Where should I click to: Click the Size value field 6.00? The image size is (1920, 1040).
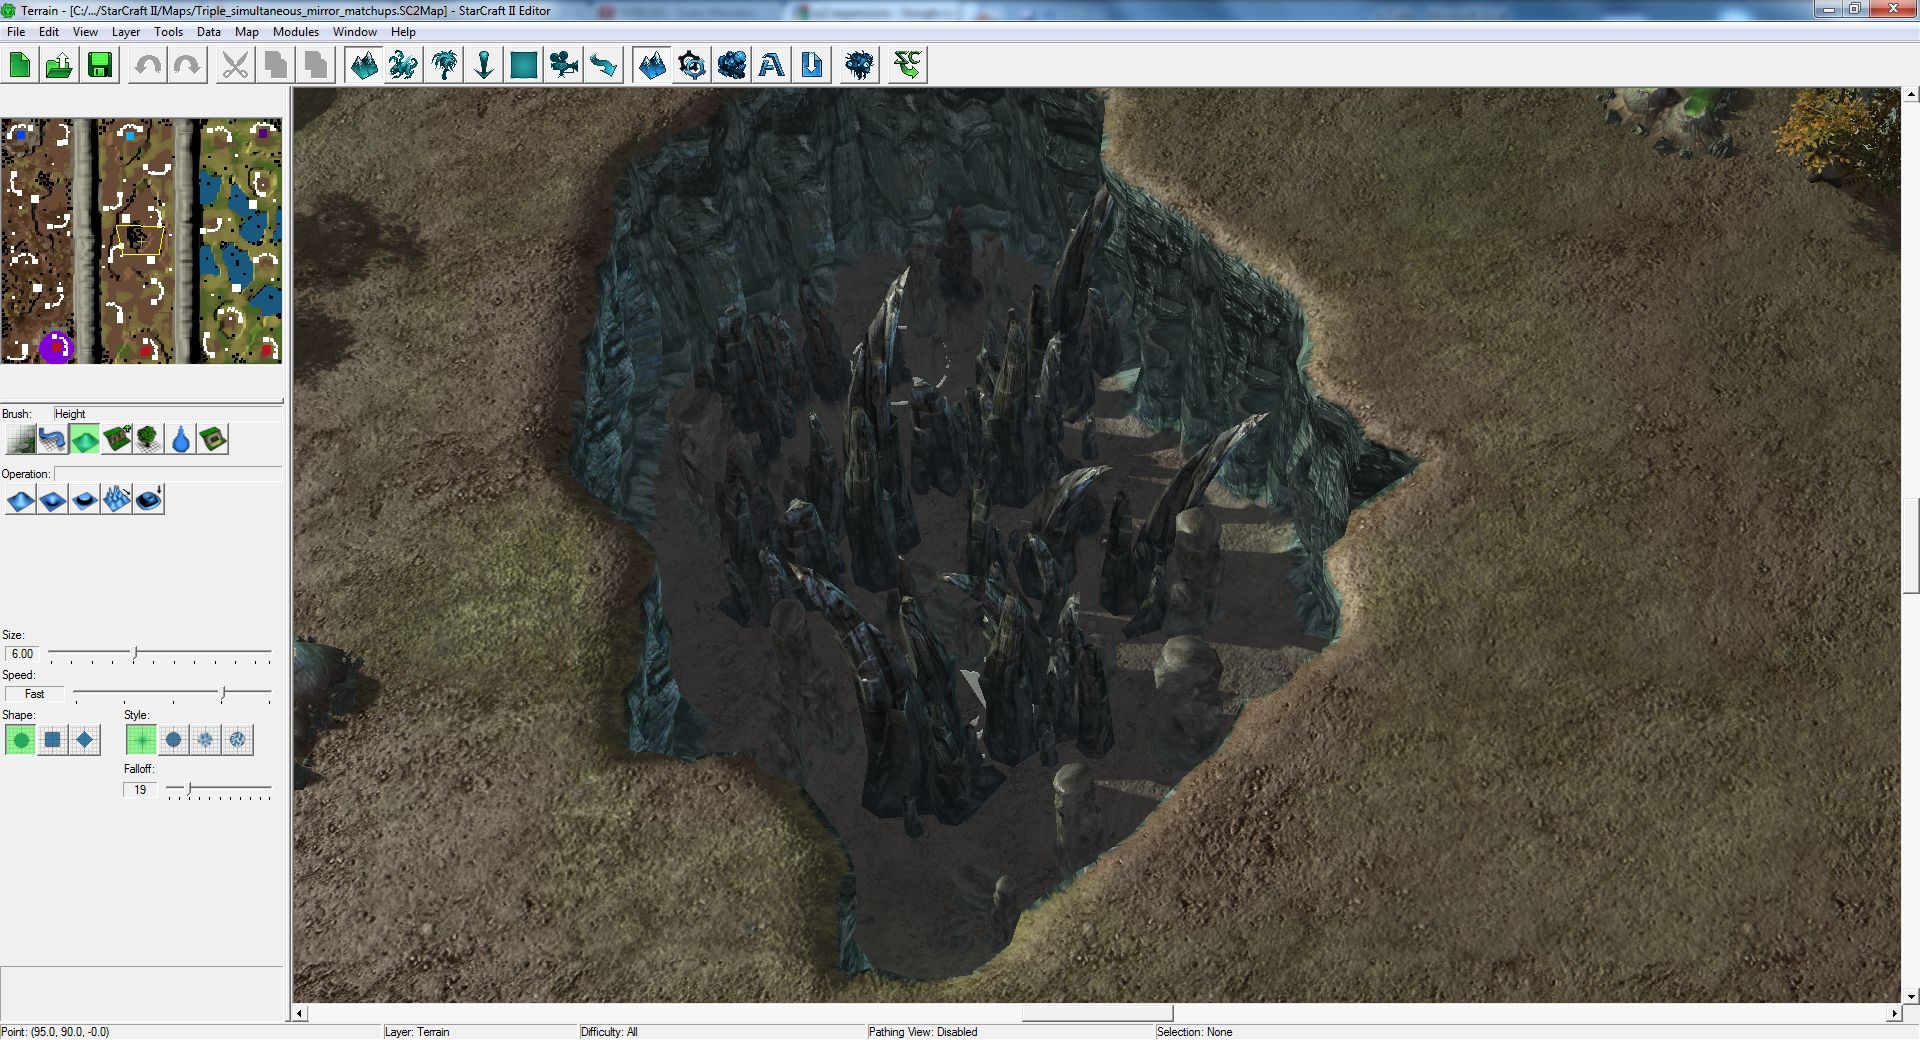(x=22, y=654)
